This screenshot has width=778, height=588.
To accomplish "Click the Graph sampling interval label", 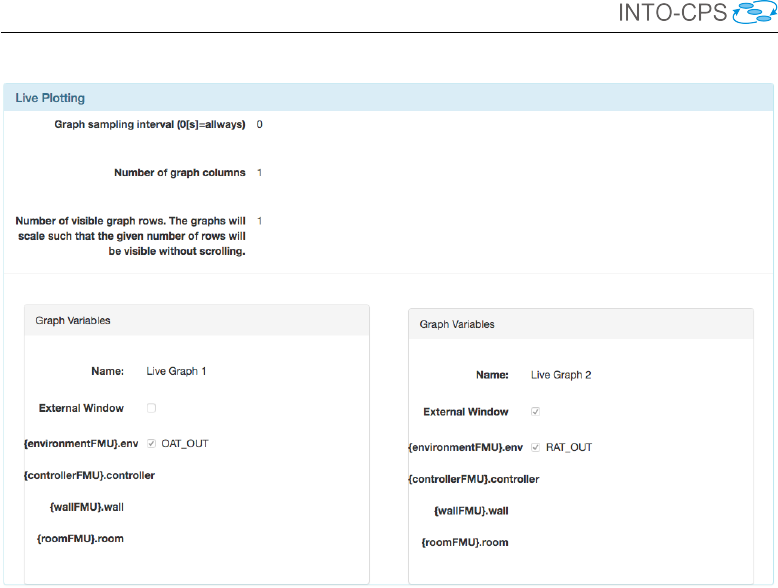I will (150, 125).
